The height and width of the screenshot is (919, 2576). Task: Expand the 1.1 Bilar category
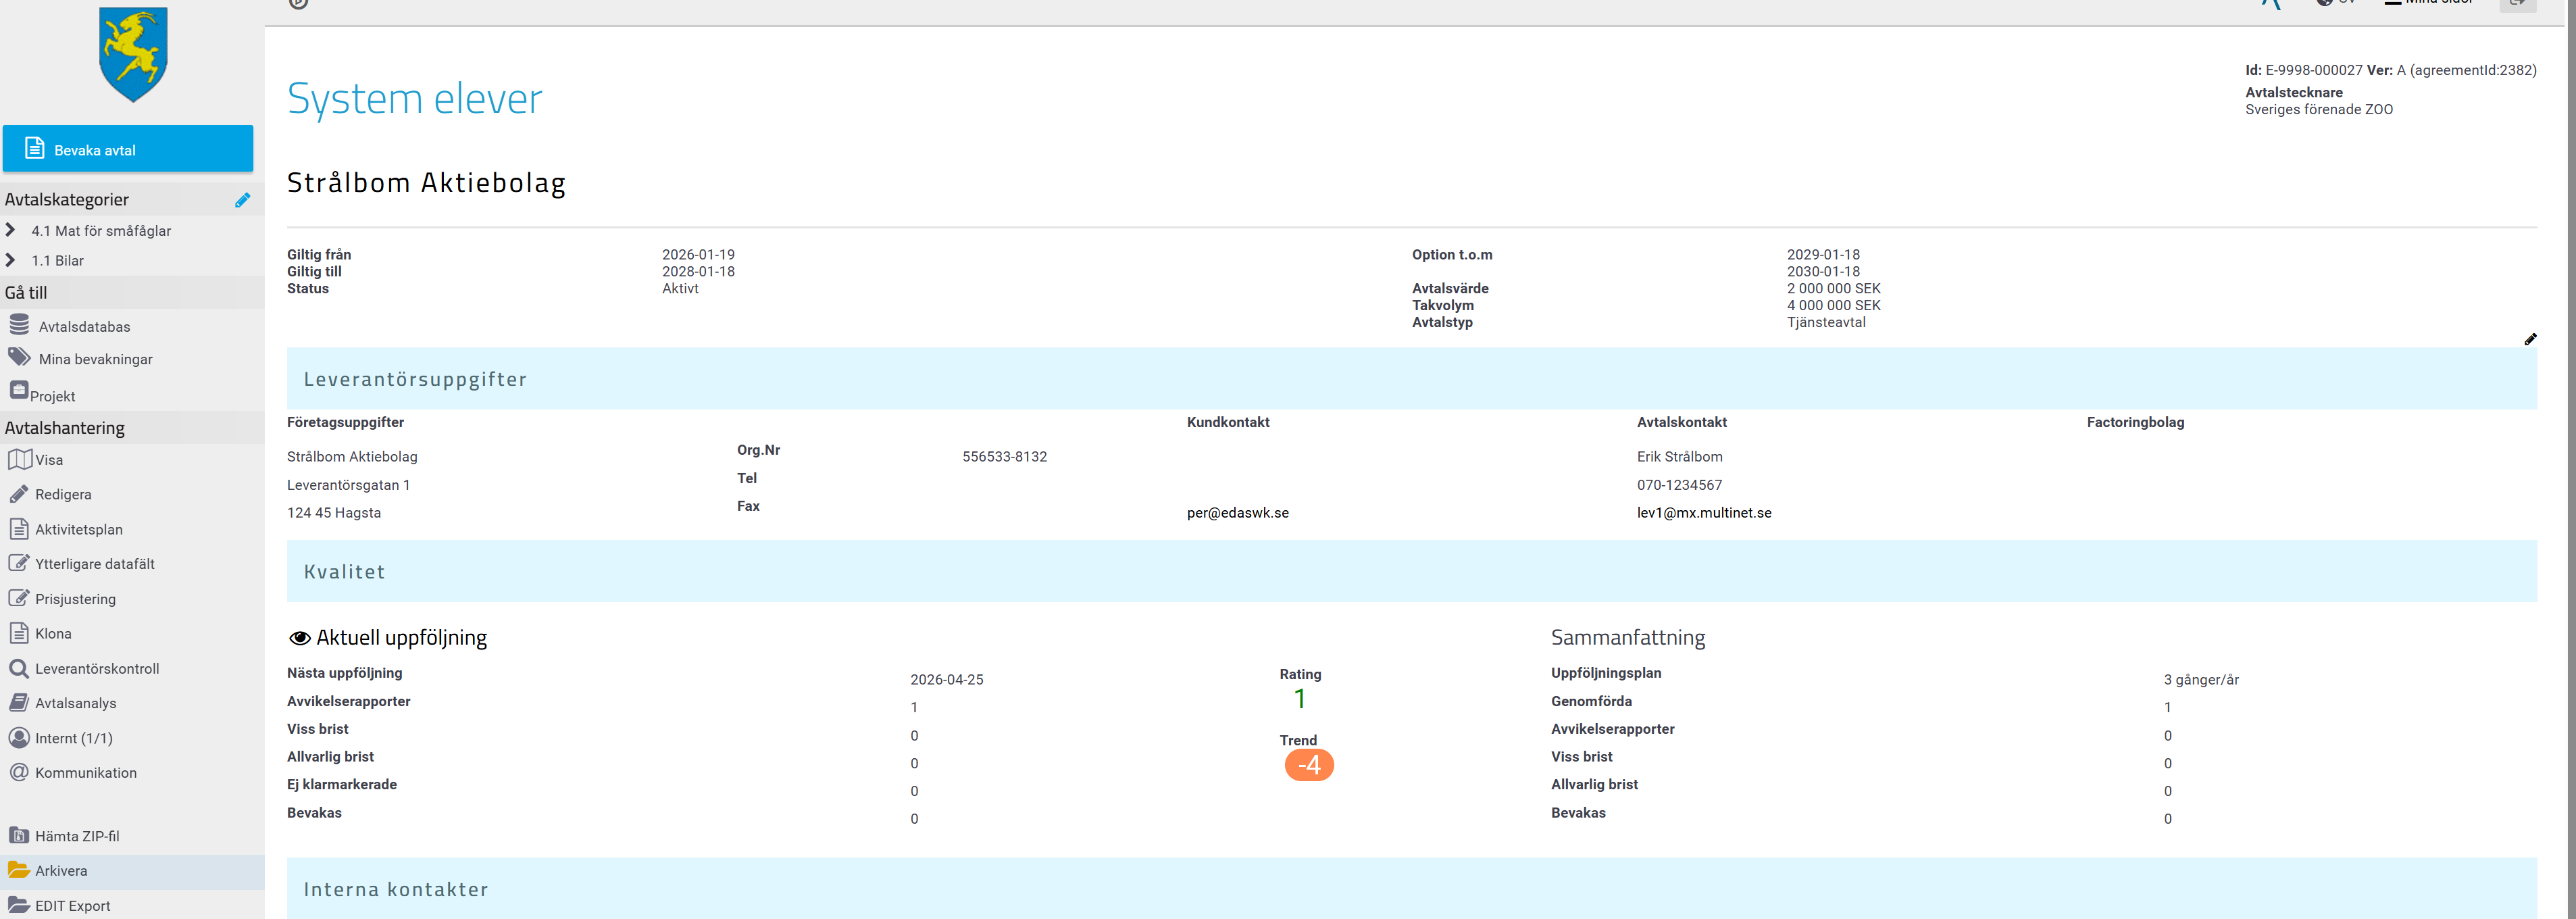click(11, 260)
